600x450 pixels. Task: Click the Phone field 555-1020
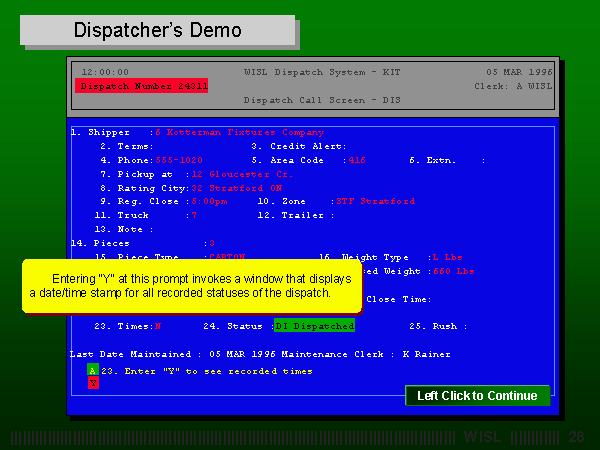point(180,160)
